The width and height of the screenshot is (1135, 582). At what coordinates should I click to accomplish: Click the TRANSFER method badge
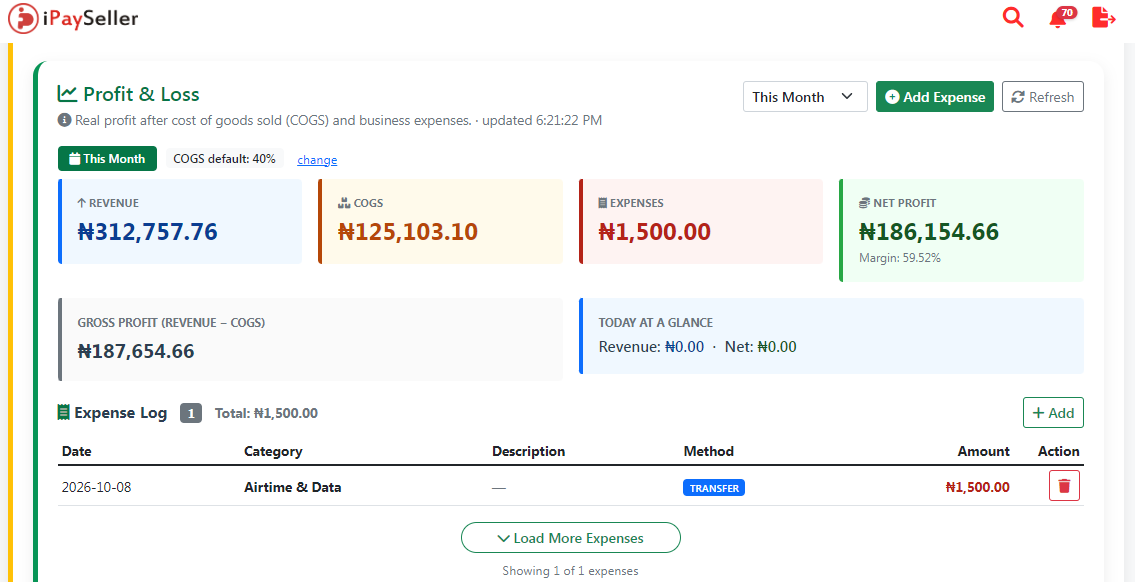714,488
